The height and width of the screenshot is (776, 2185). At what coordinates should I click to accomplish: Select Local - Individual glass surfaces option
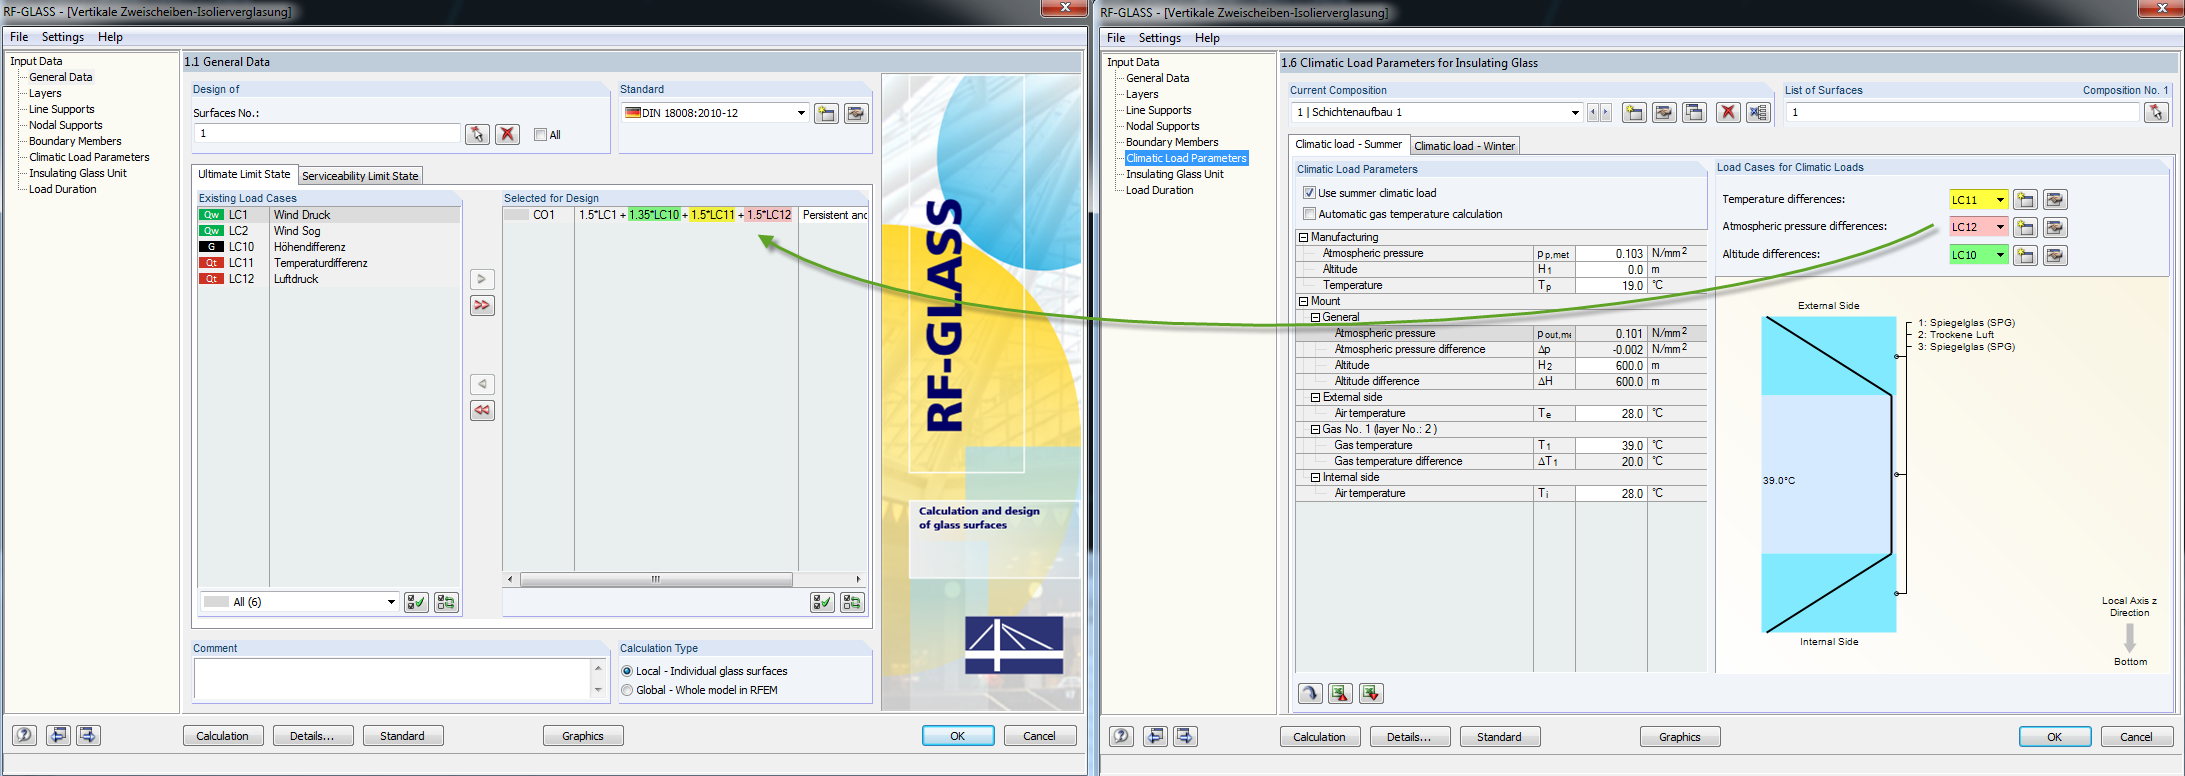(627, 671)
